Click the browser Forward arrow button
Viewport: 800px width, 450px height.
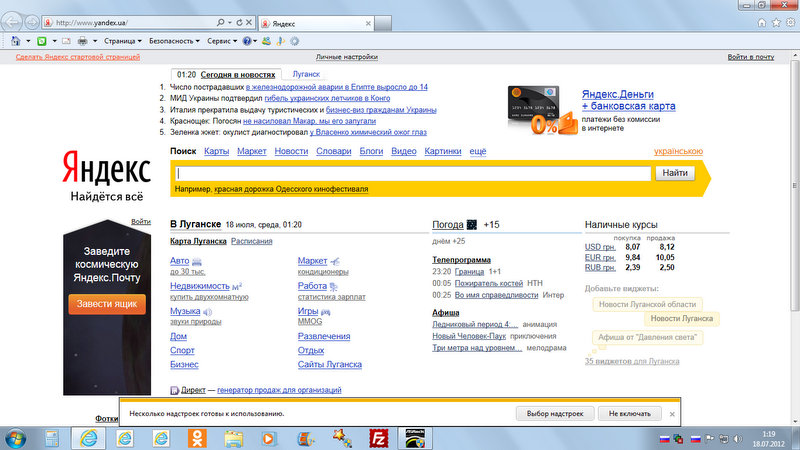point(32,22)
